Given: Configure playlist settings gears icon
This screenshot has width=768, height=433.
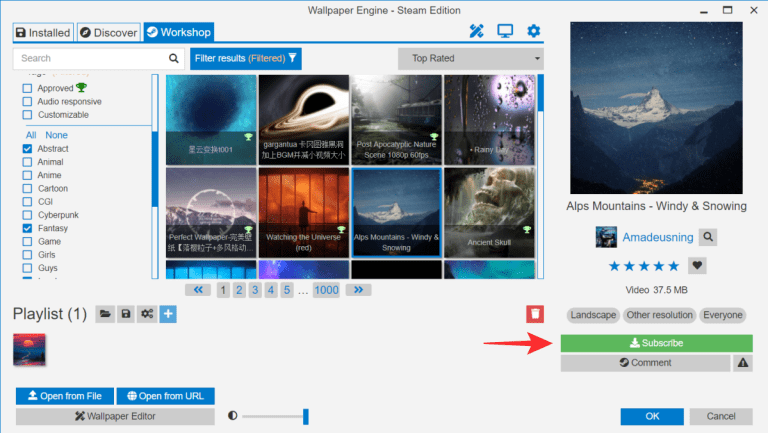Looking at the screenshot, I should pos(147,314).
